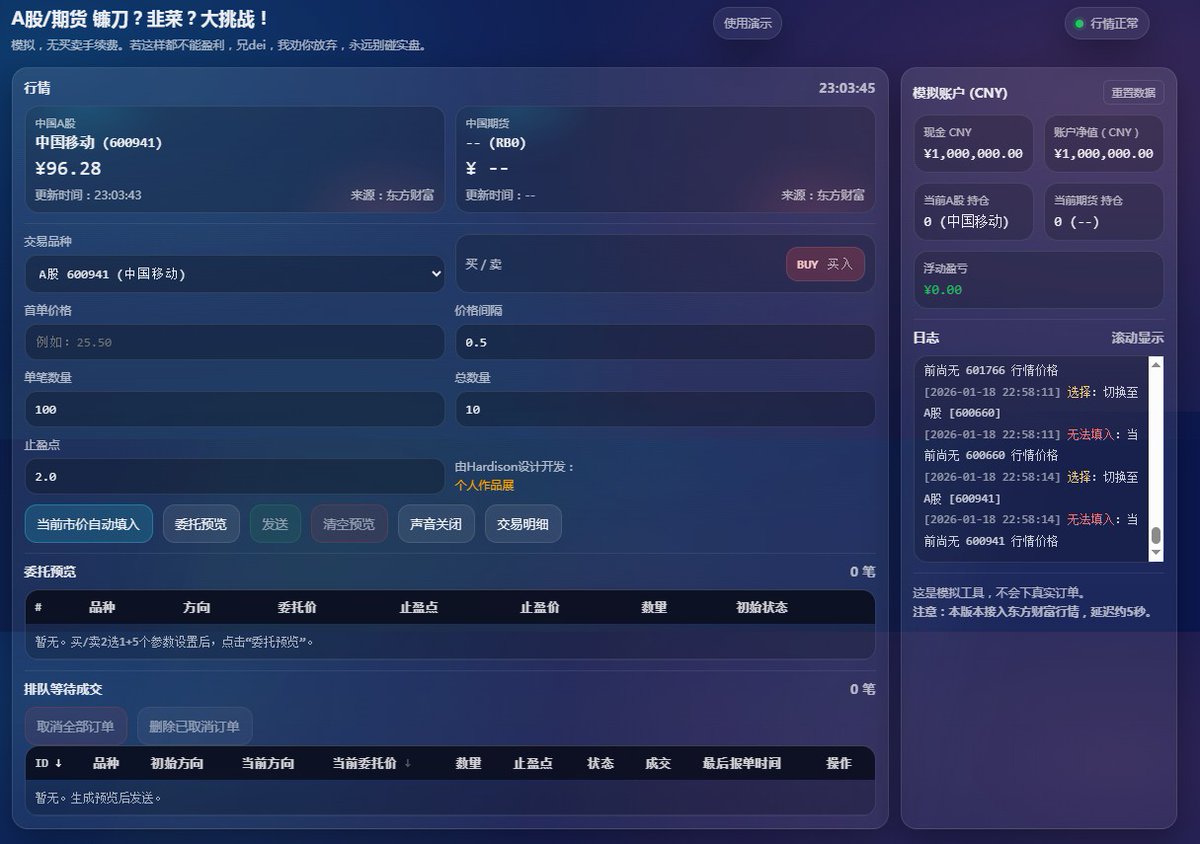Click inside the 首单价格 price field

pyautogui.click(x=234, y=341)
